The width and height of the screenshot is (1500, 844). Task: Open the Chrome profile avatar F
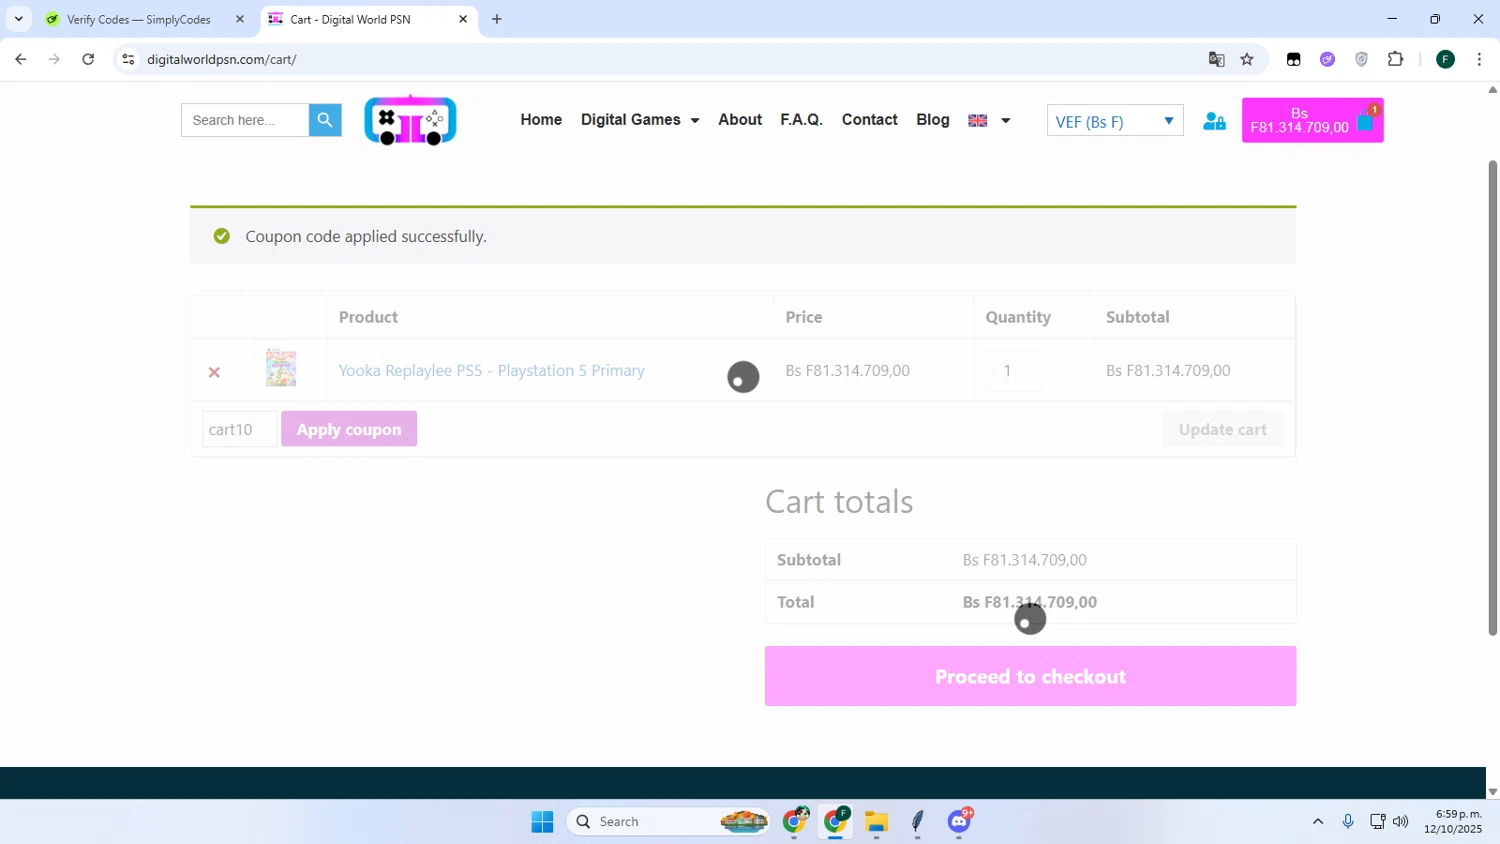tap(1445, 59)
